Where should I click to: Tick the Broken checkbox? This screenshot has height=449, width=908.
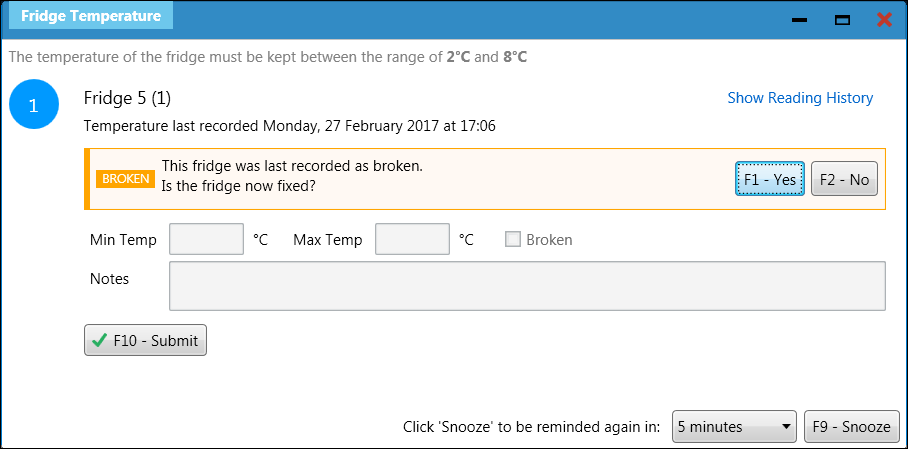[513, 240]
